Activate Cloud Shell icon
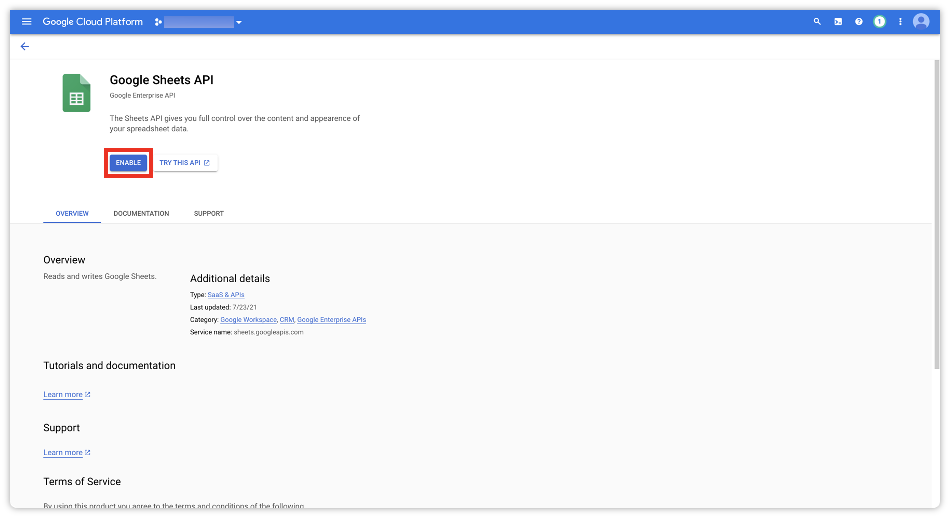Screen dimensions: 950x518 838,22
